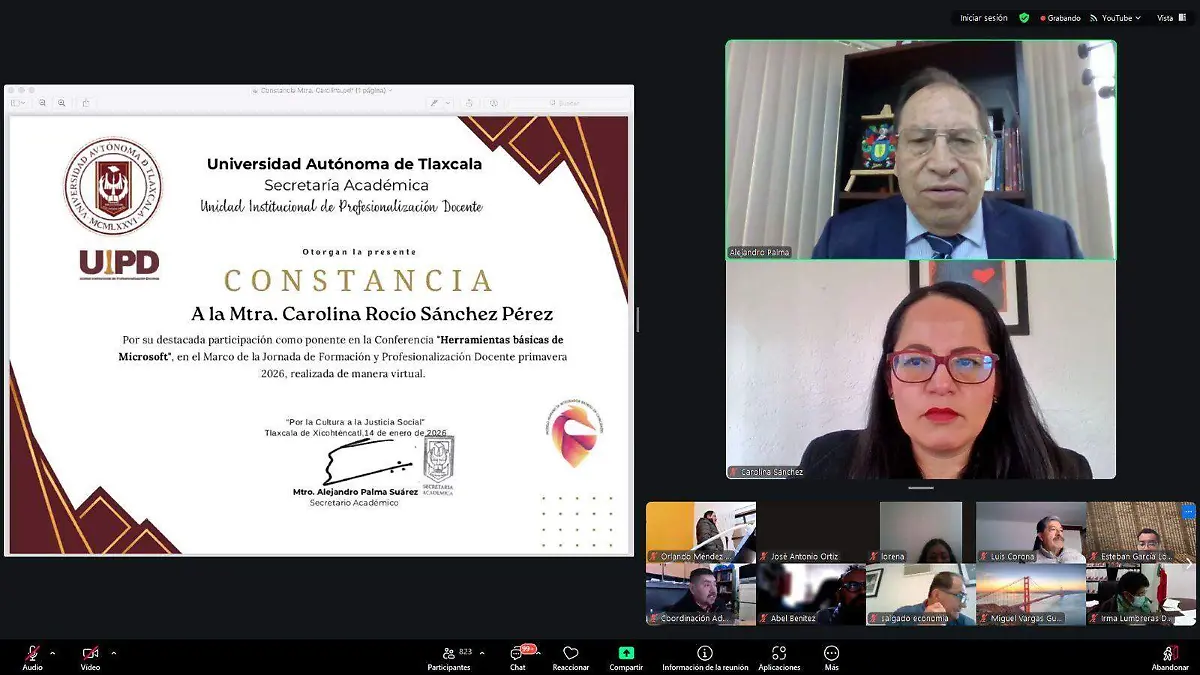Image resolution: width=1200 pixels, height=675 pixels.
Task: Click the green security shield icon
Action: coord(1024,17)
